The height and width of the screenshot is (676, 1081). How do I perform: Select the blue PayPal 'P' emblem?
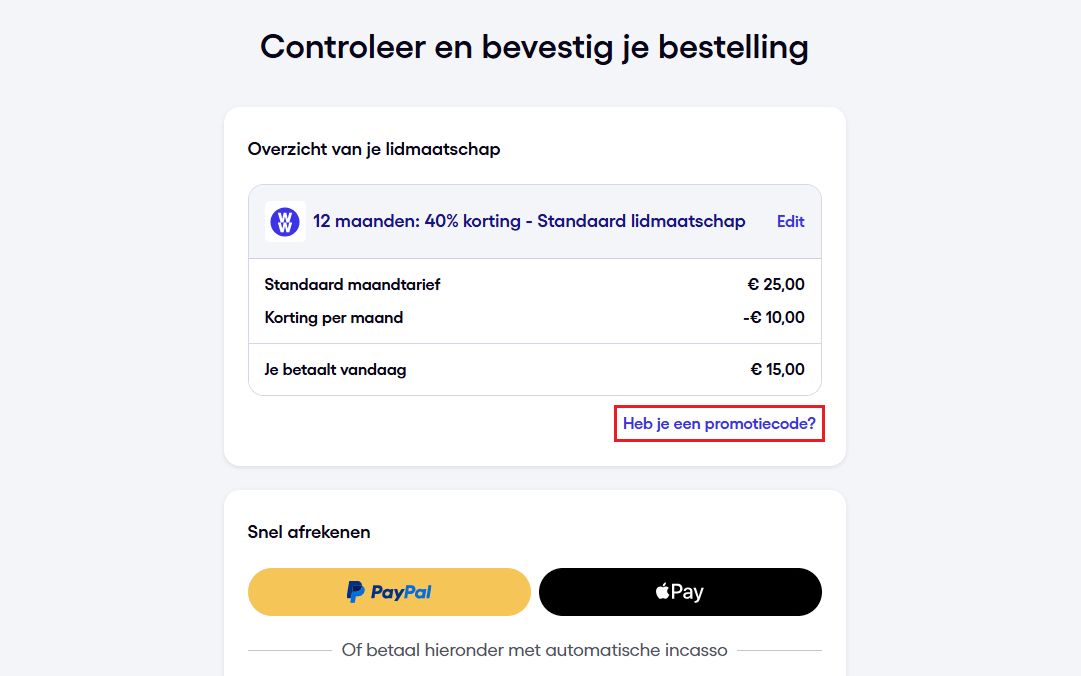point(356,591)
